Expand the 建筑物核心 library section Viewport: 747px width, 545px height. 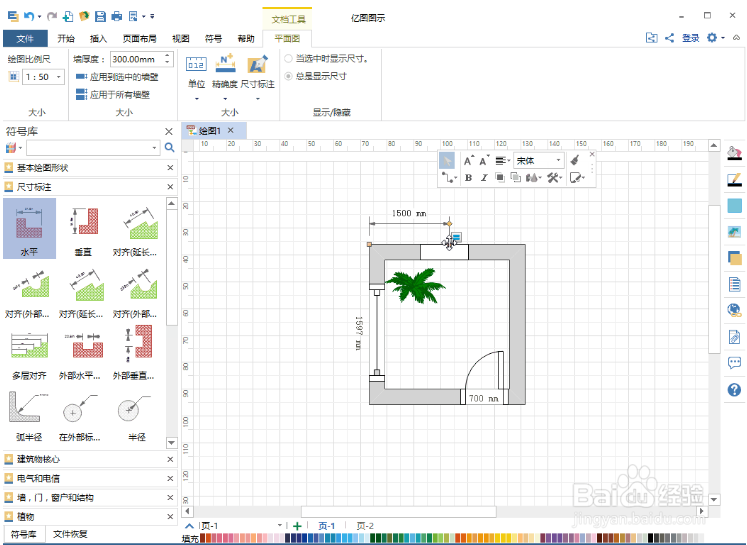tap(90, 459)
